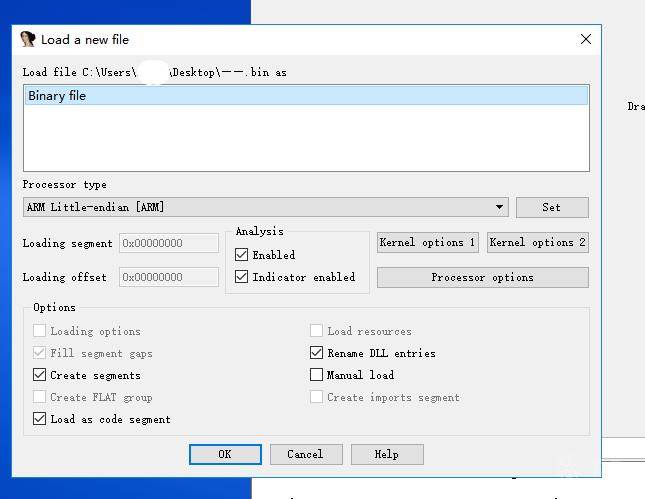This screenshot has width=645, height=499.
Task: Confirm with the OK button
Action: 225,454
